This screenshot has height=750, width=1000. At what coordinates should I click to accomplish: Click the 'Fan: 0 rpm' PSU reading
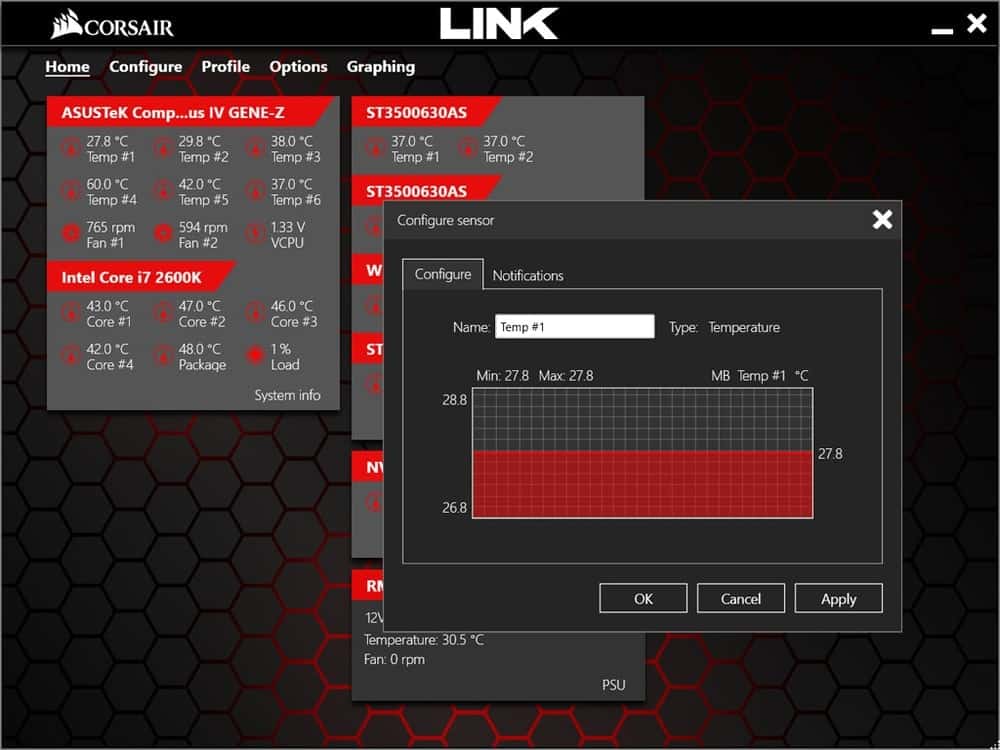(x=394, y=659)
